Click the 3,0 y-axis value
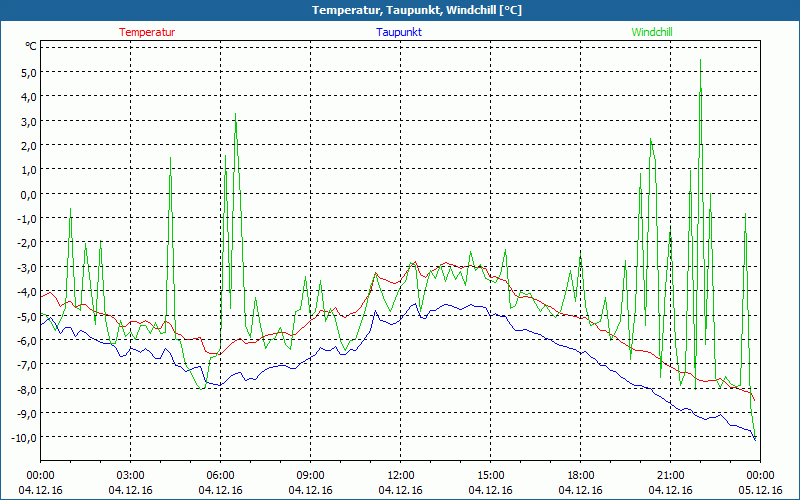 pyautogui.click(x=29, y=121)
